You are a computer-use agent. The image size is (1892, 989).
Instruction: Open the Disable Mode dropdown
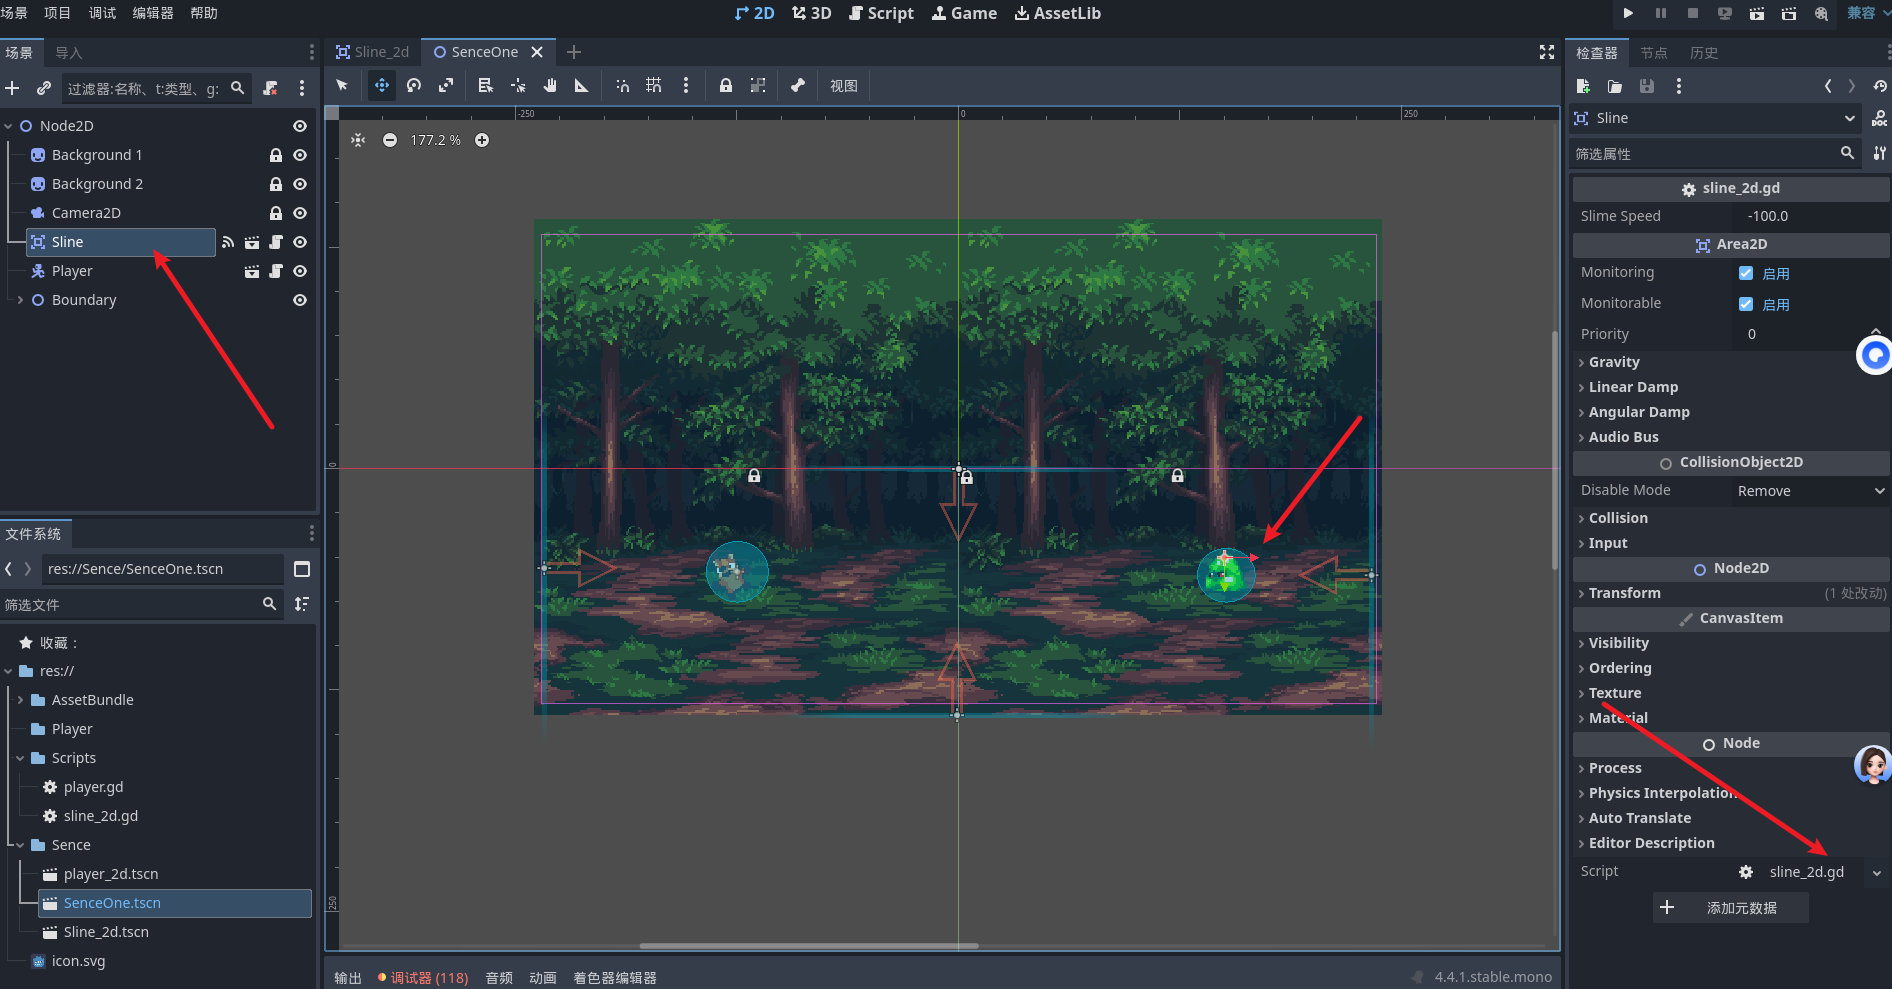(x=1809, y=491)
